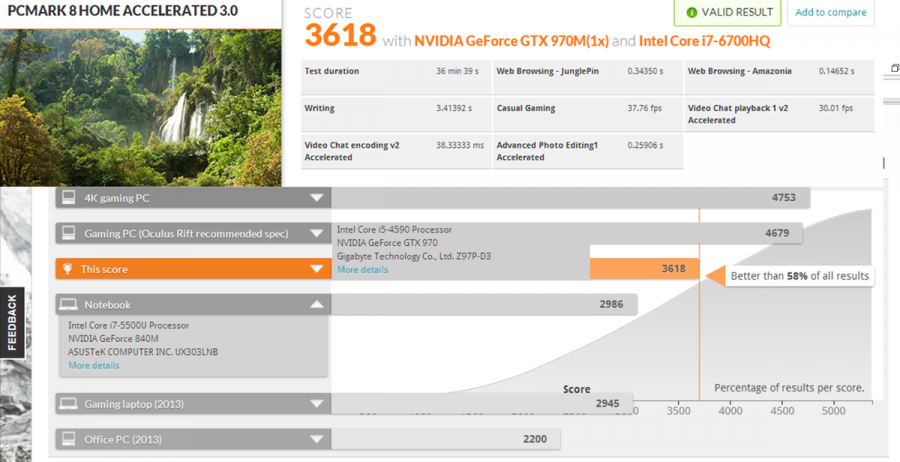Click the 4K gaming PC monitor icon
Image resolution: width=900 pixels, height=462 pixels.
69,198
